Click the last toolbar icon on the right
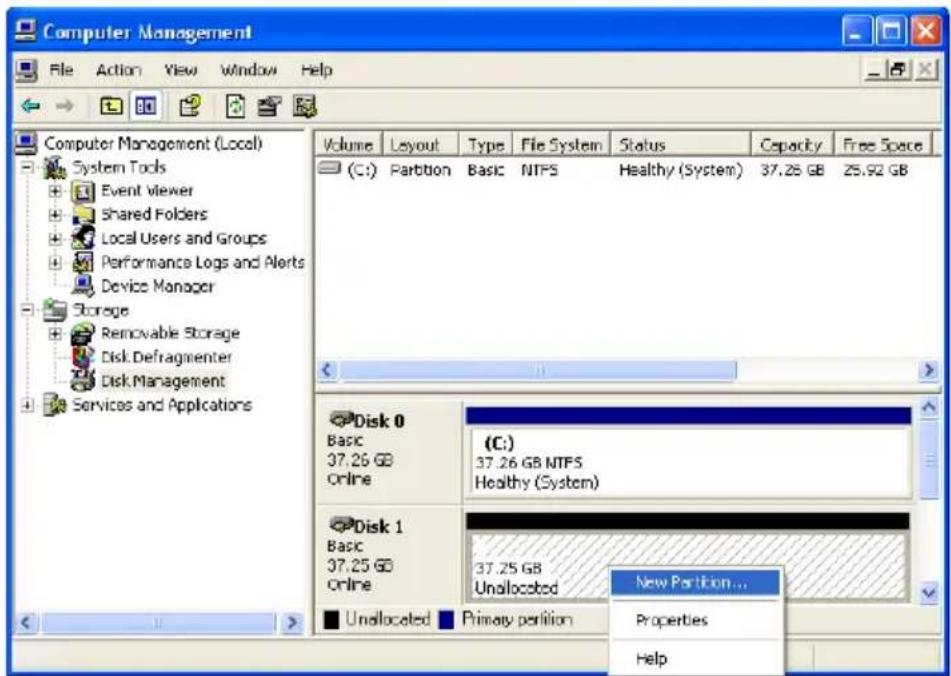Viewport: 951px width, 676px height. [x=304, y=107]
